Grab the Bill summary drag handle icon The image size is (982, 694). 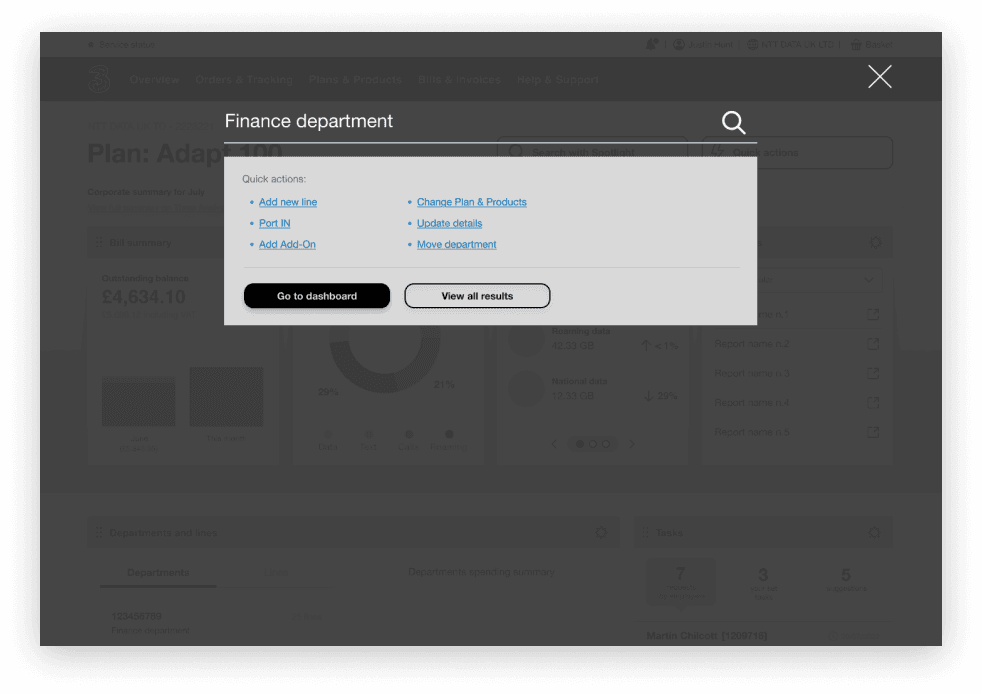pos(99,242)
